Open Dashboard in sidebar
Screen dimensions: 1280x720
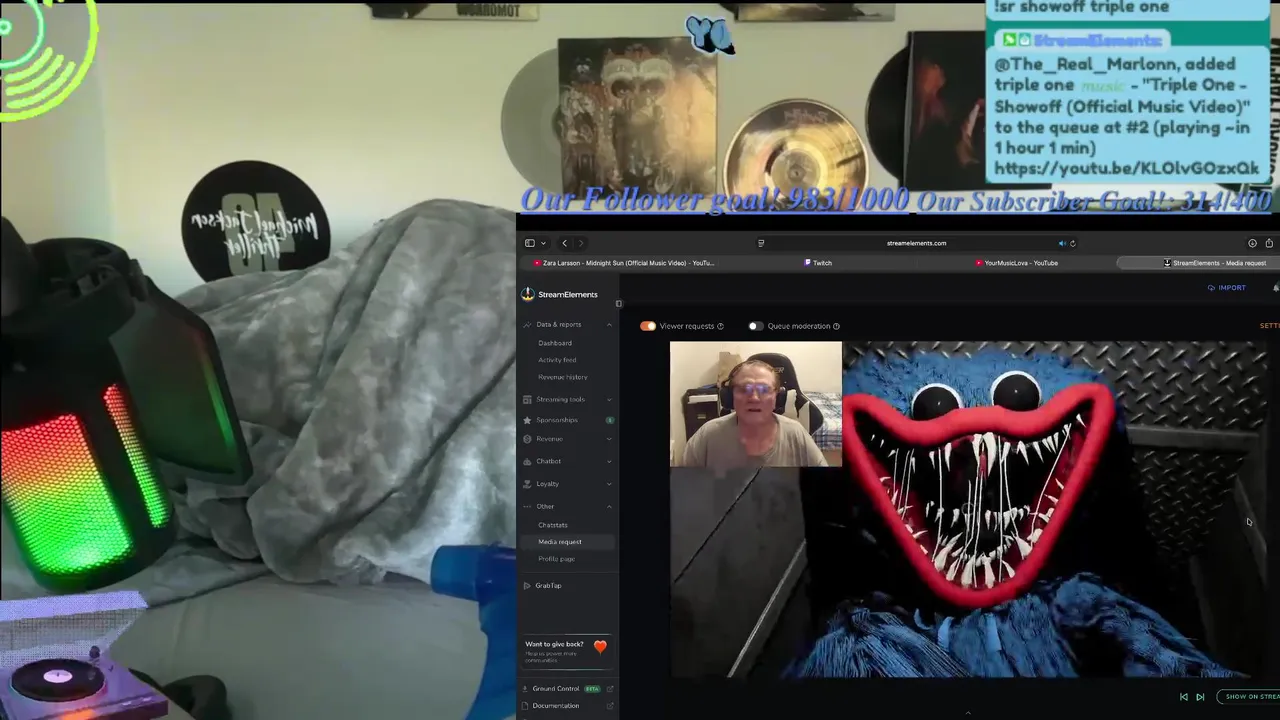tap(555, 343)
